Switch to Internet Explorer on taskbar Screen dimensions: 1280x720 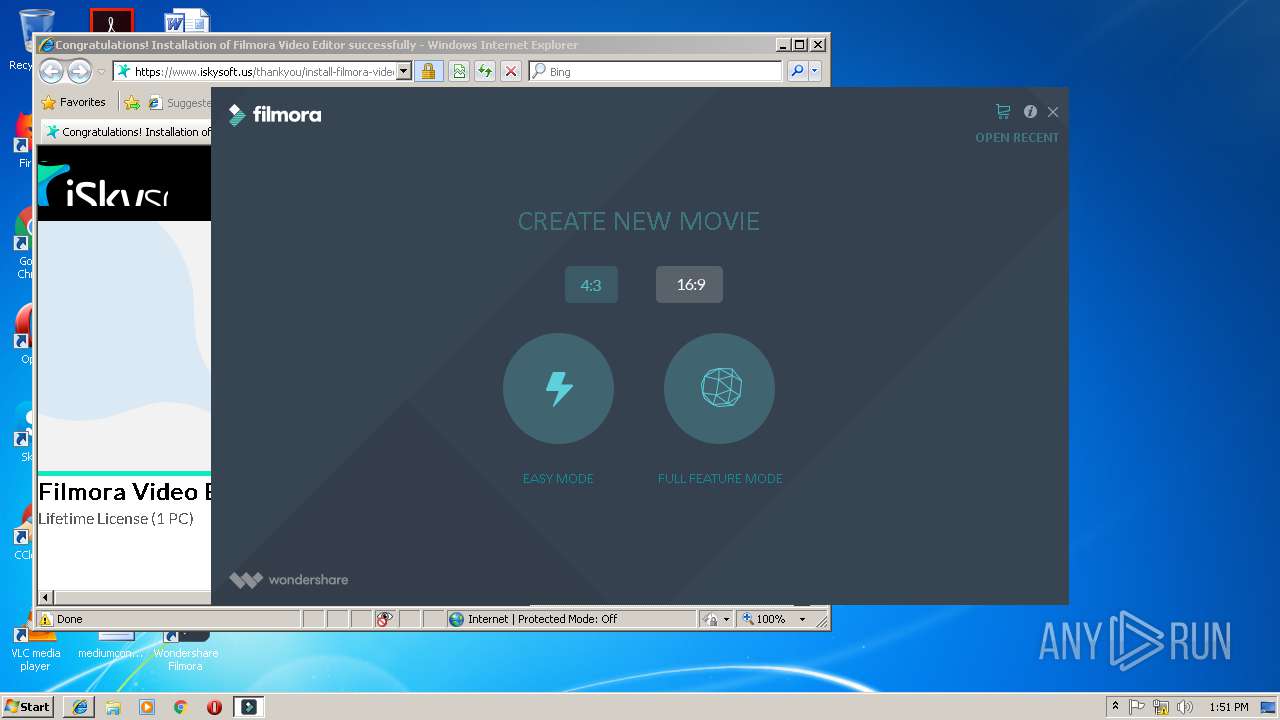[80, 707]
